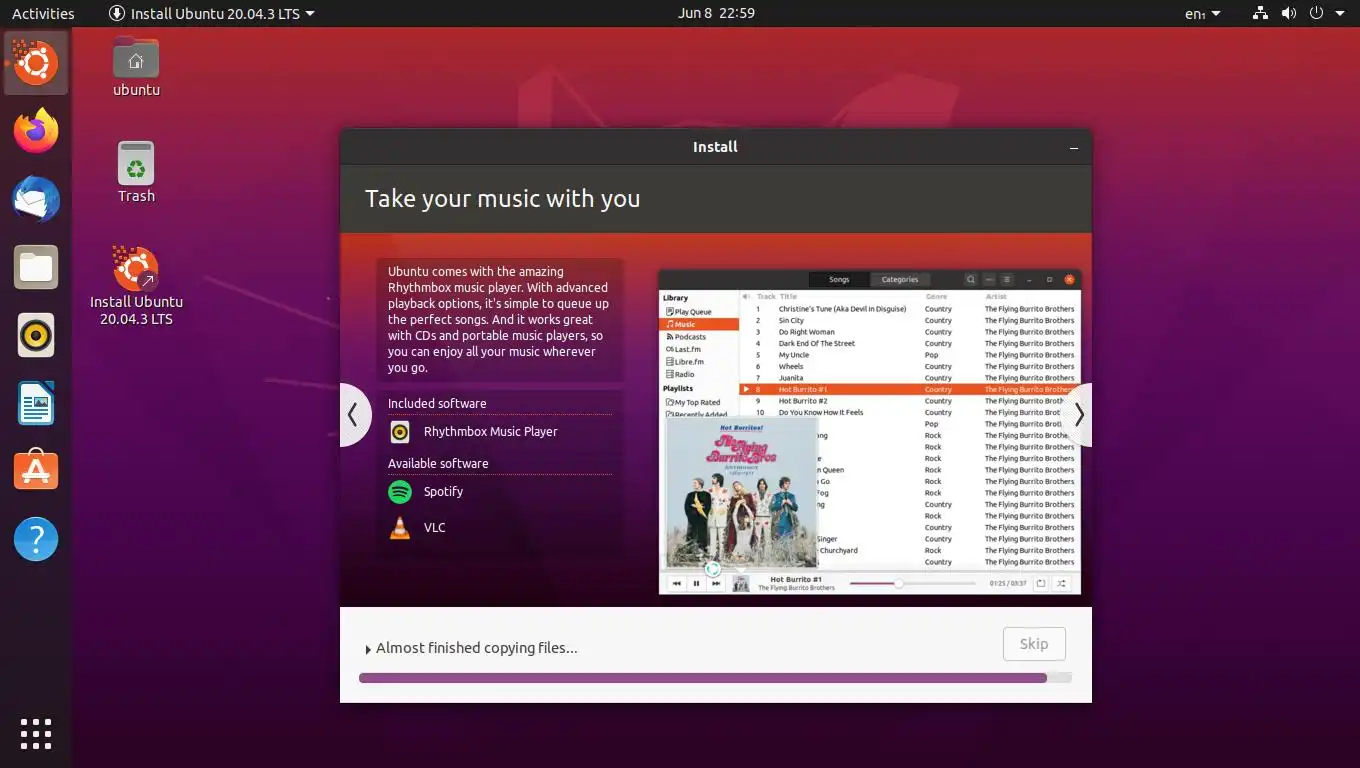Open the Files manager dock icon

pyautogui.click(x=36, y=267)
